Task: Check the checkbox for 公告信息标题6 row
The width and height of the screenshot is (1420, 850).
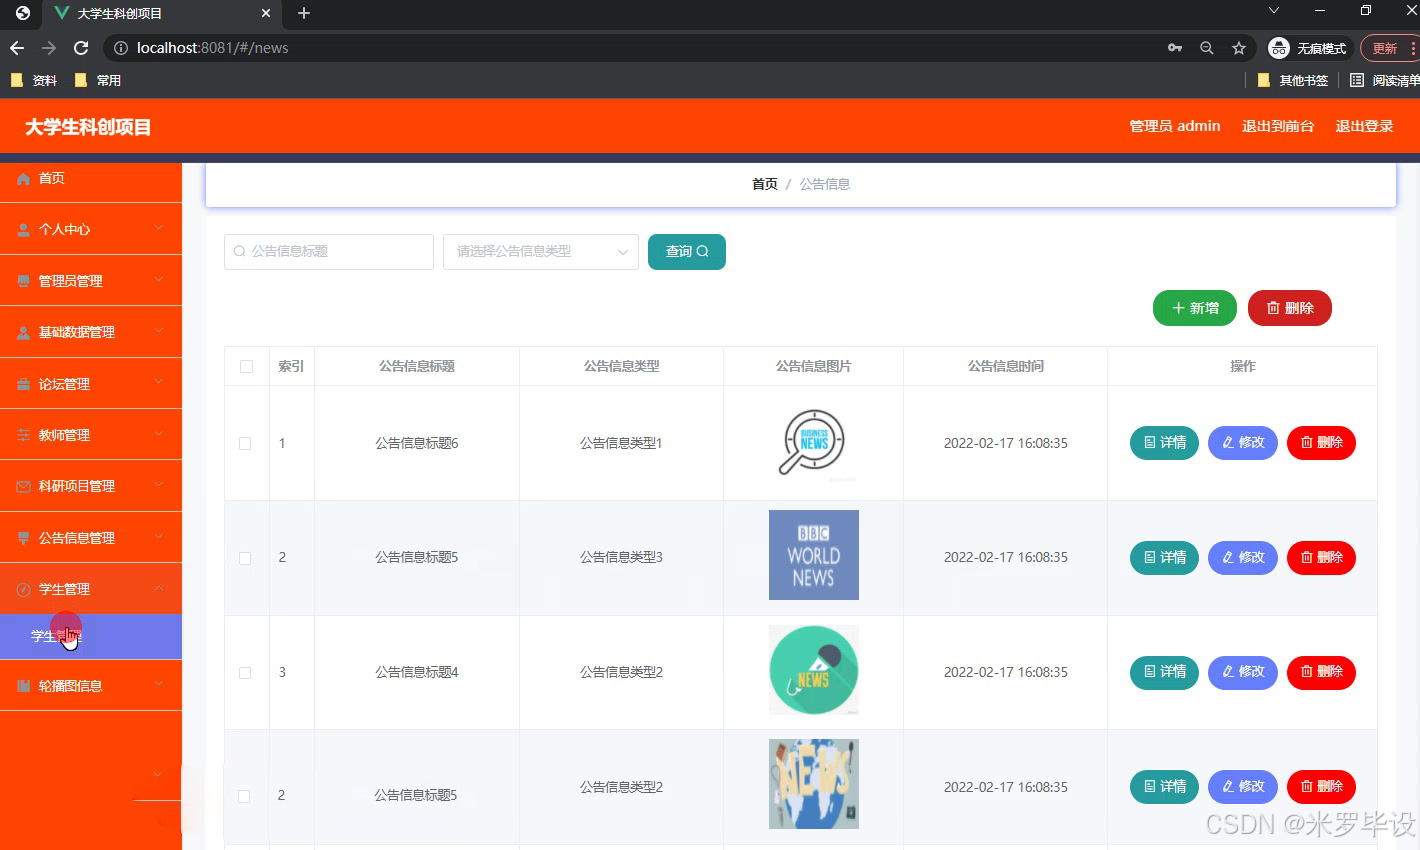Action: pos(247,443)
